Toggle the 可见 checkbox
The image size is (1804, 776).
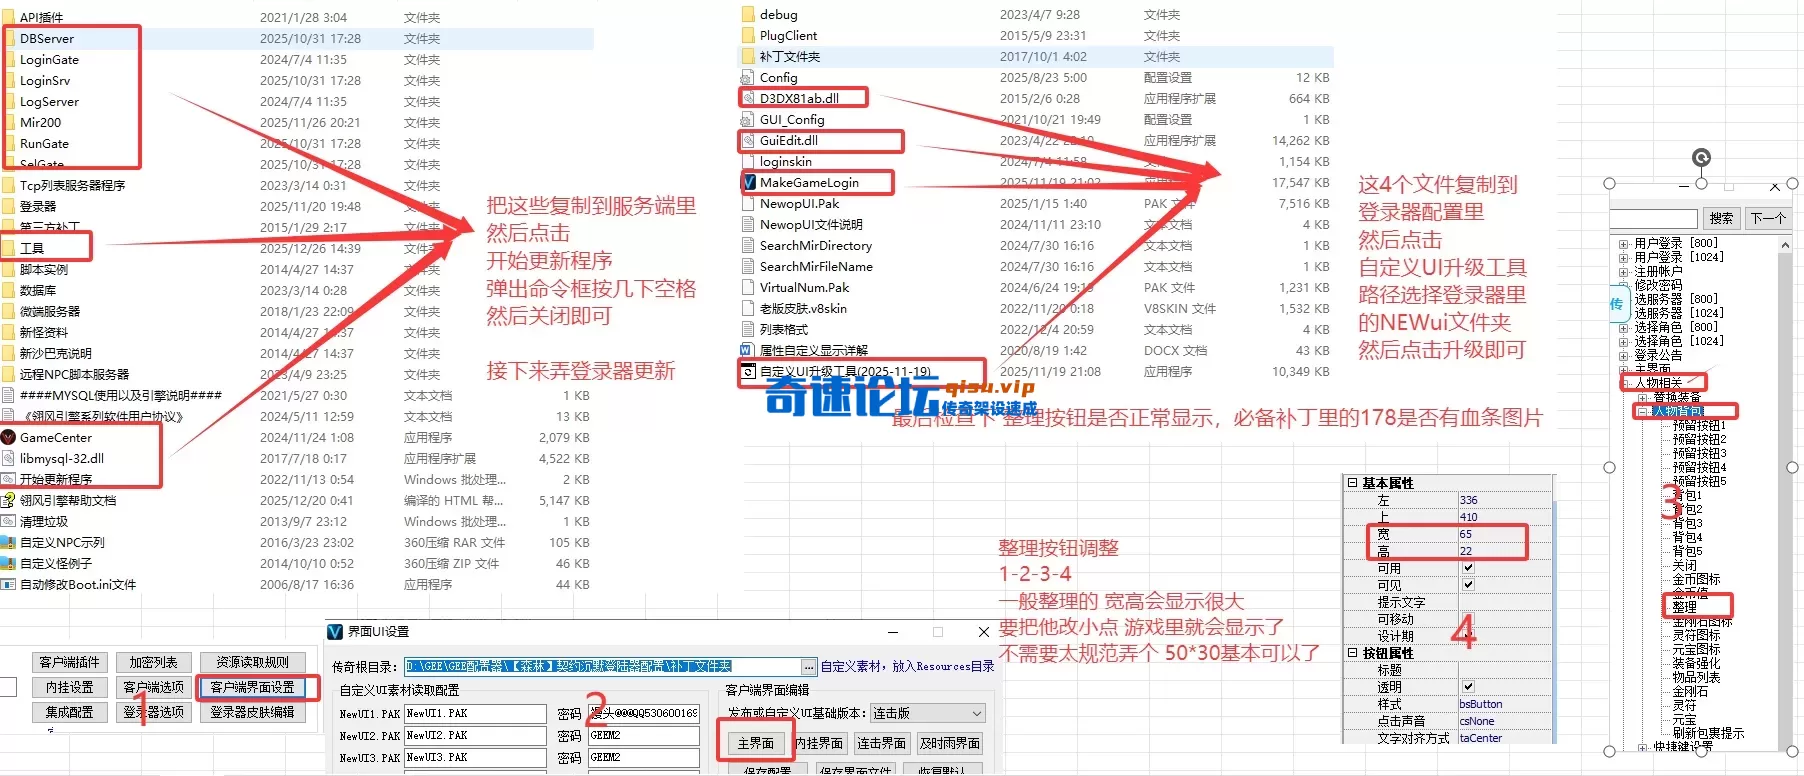(x=1468, y=585)
